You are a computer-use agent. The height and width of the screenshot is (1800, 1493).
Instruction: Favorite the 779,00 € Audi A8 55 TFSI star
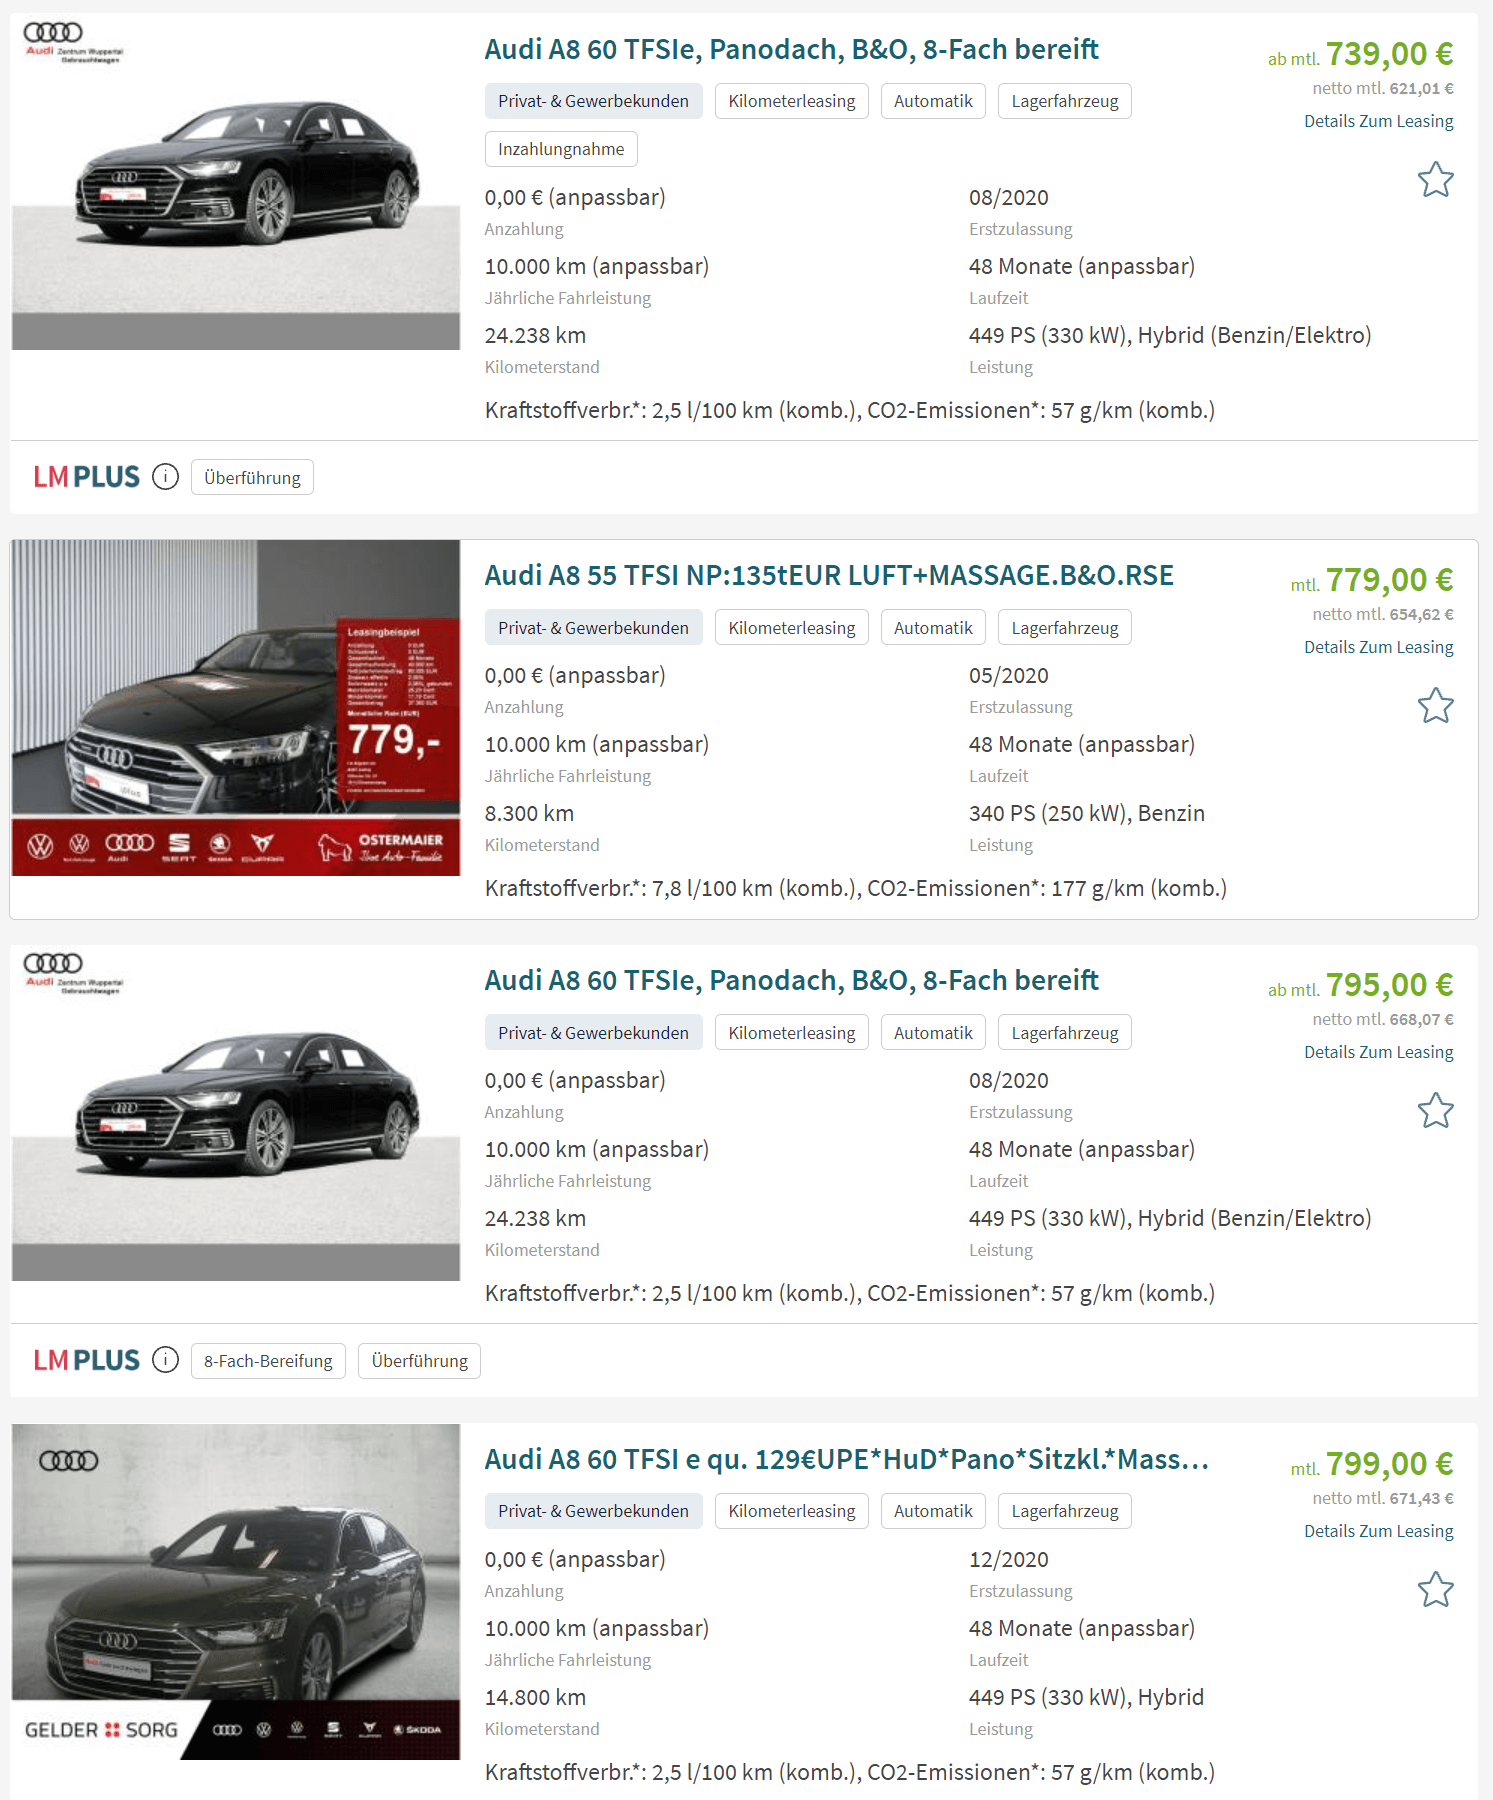click(x=1435, y=706)
